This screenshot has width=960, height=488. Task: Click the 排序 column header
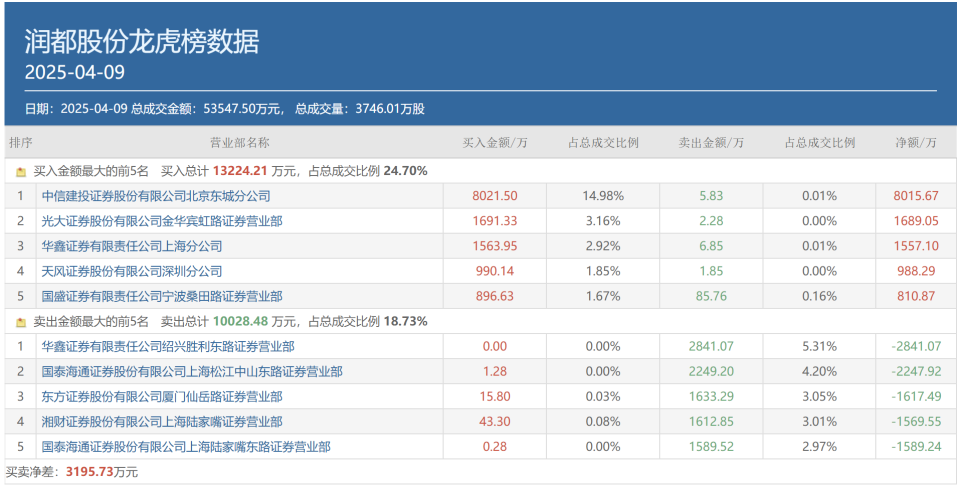[21, 143]
